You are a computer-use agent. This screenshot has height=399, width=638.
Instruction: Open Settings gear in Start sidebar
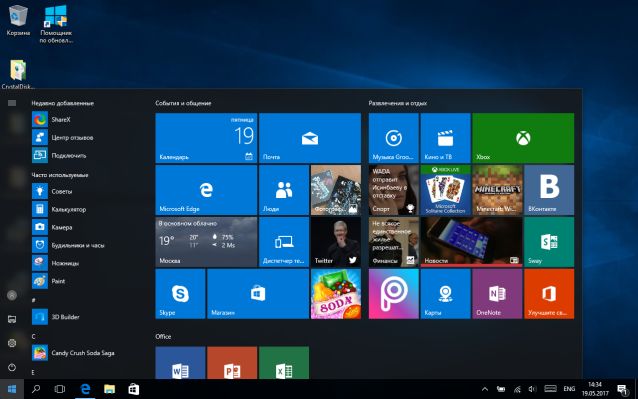point(12,343)
